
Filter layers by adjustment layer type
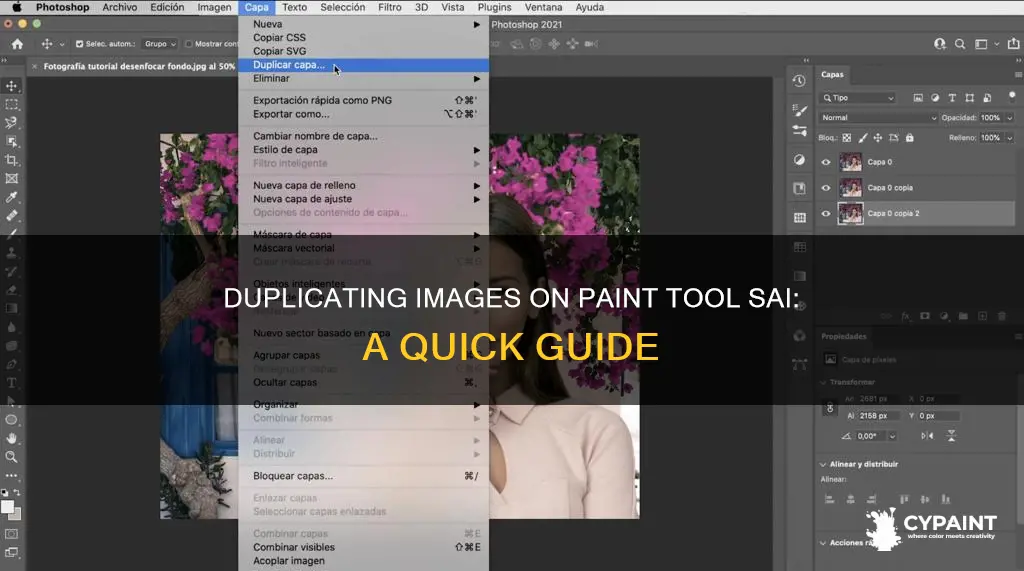[x=935, y=98]
